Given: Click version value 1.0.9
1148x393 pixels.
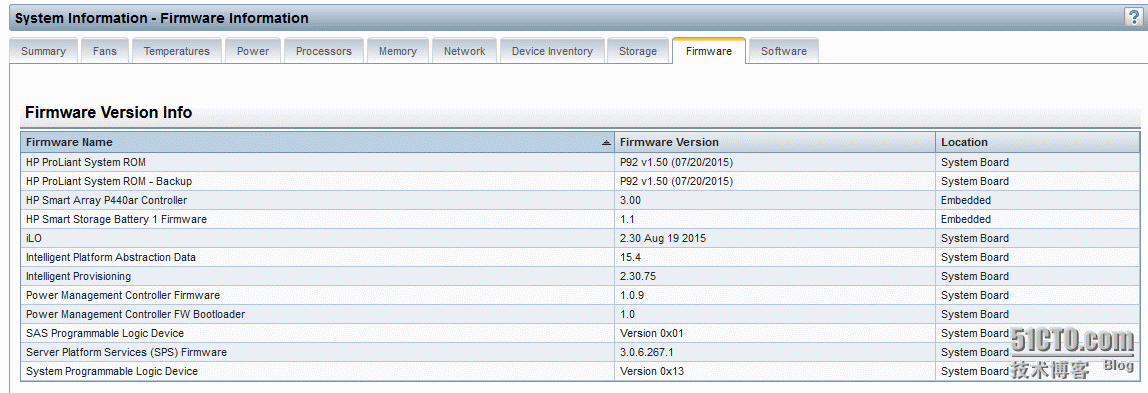Looking at the screenshot, I should [633, 295].
